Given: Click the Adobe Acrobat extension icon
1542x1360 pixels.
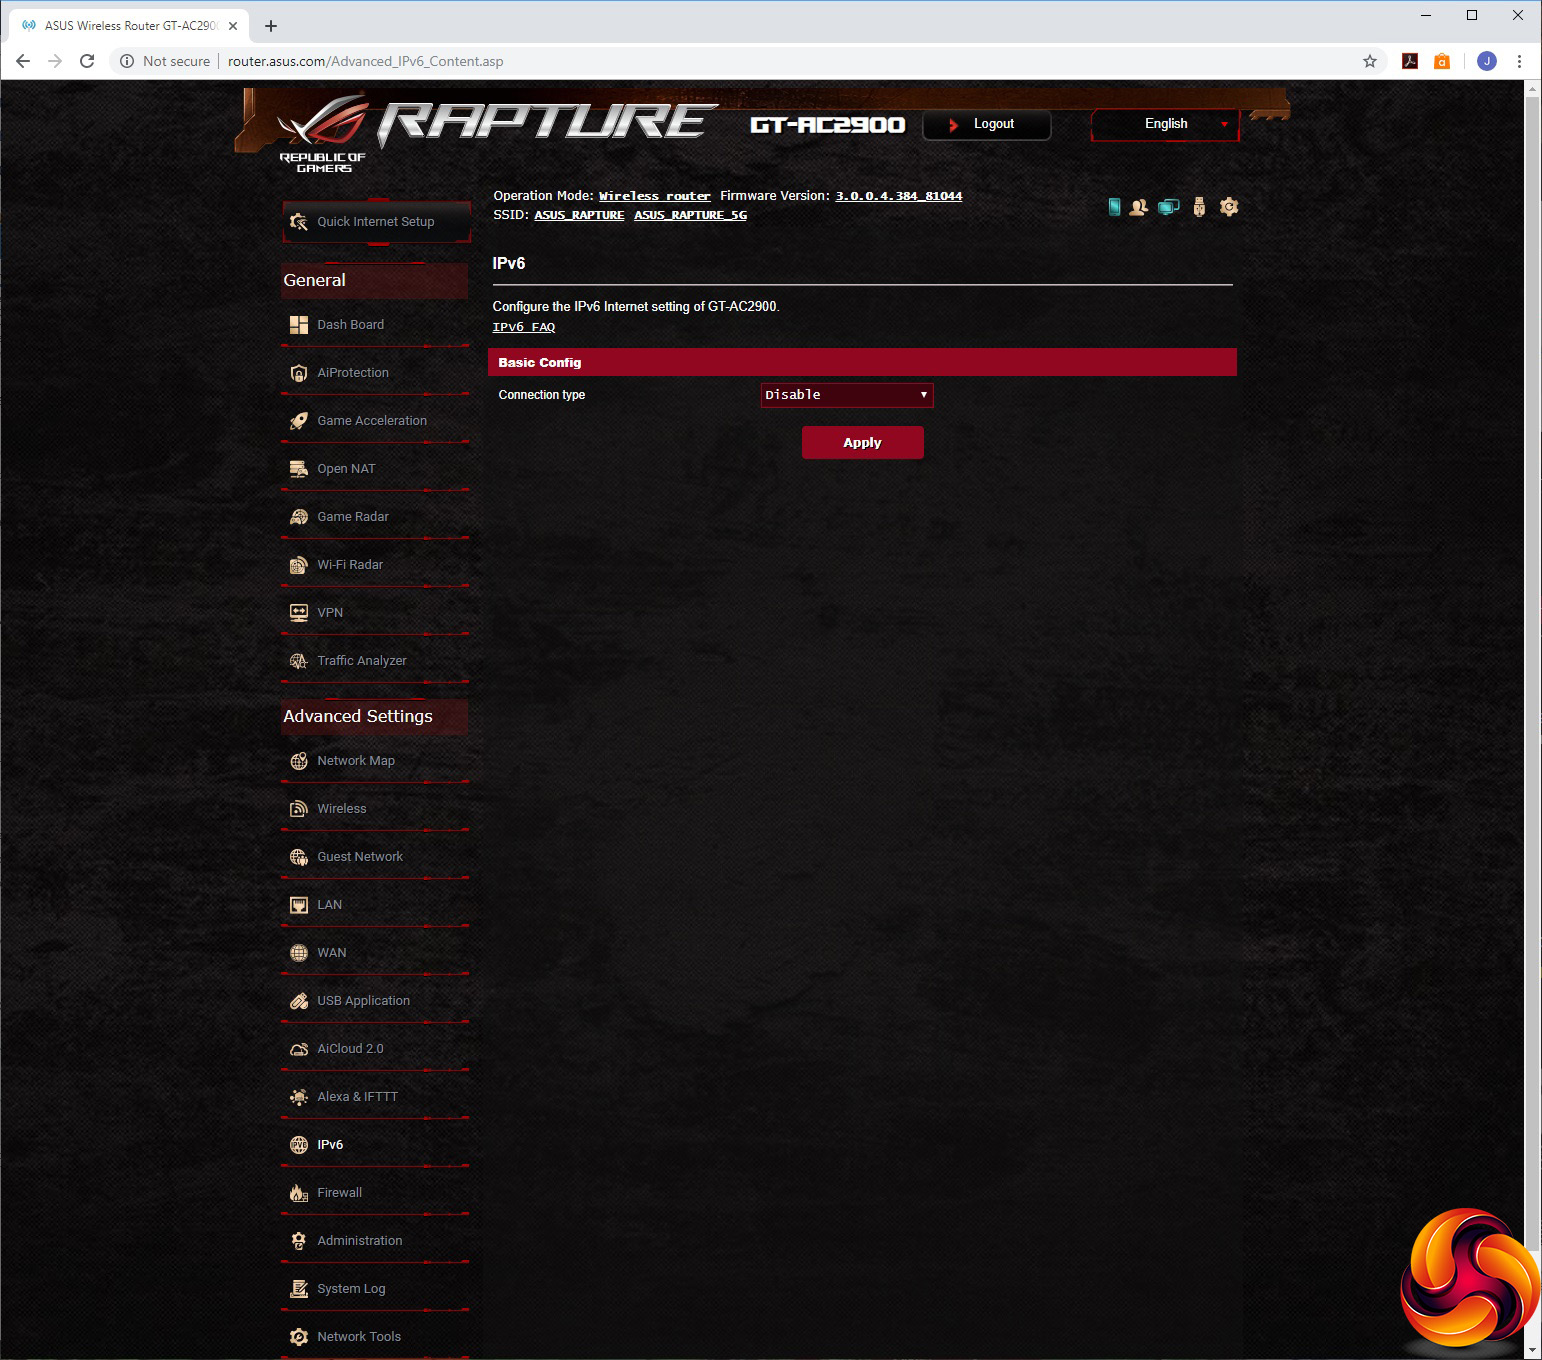Looking at the screenshot, I should 1410,61.
